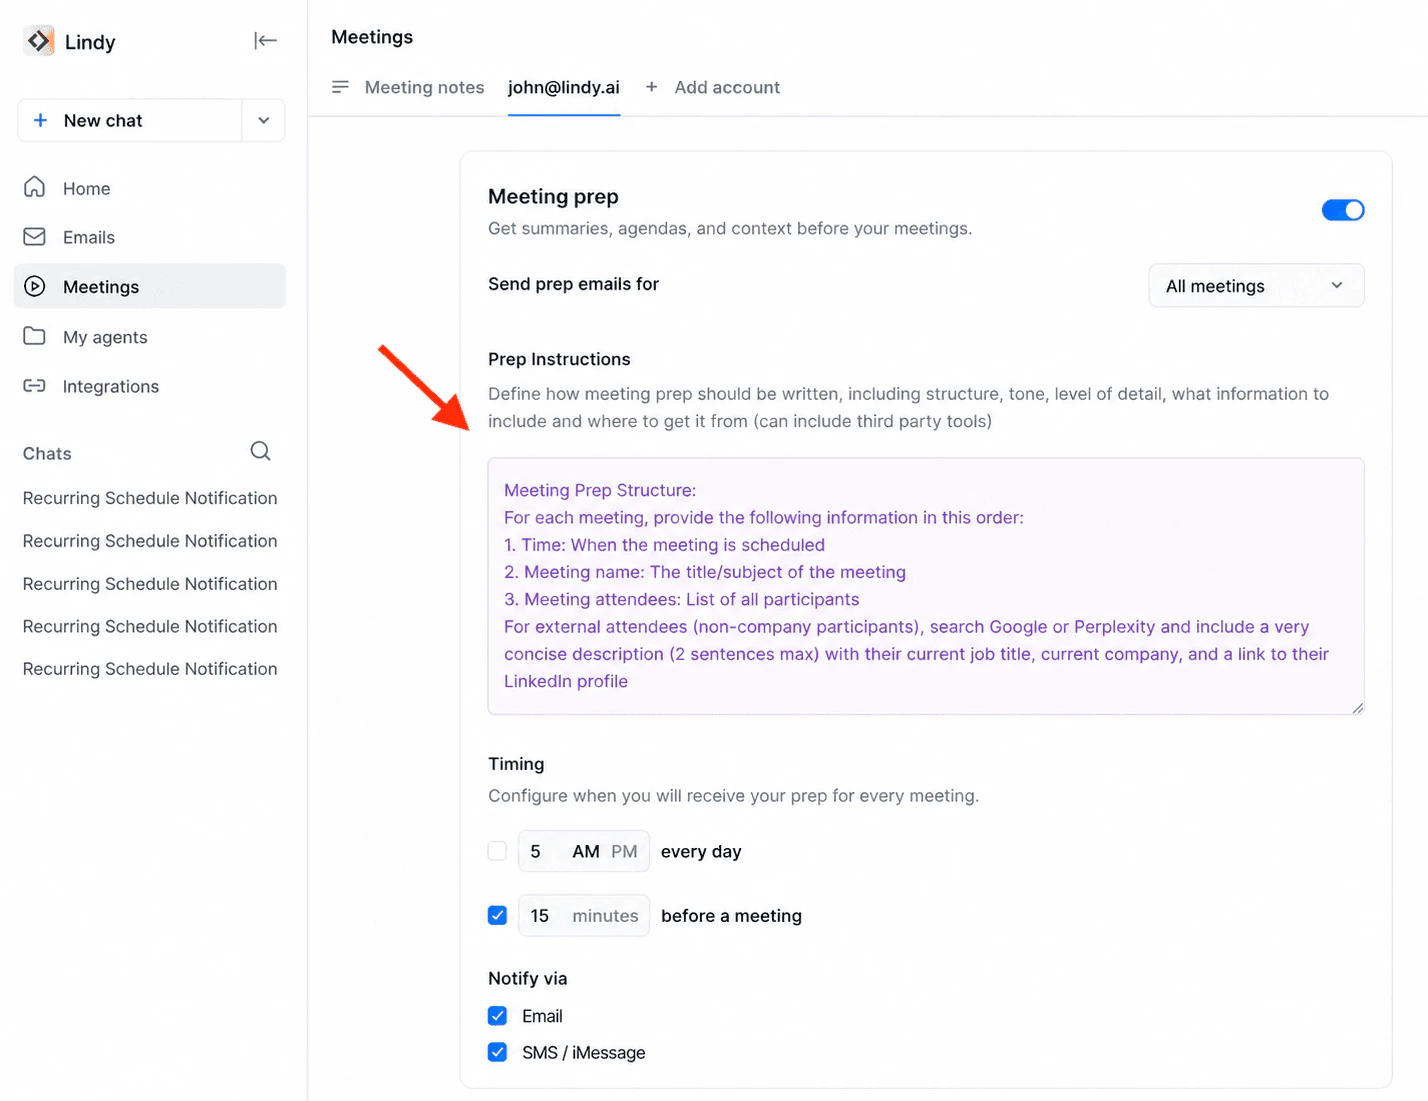Select PM in the time picker
This screenshot has height=1101, width=1428.
(x=624, y=852)
